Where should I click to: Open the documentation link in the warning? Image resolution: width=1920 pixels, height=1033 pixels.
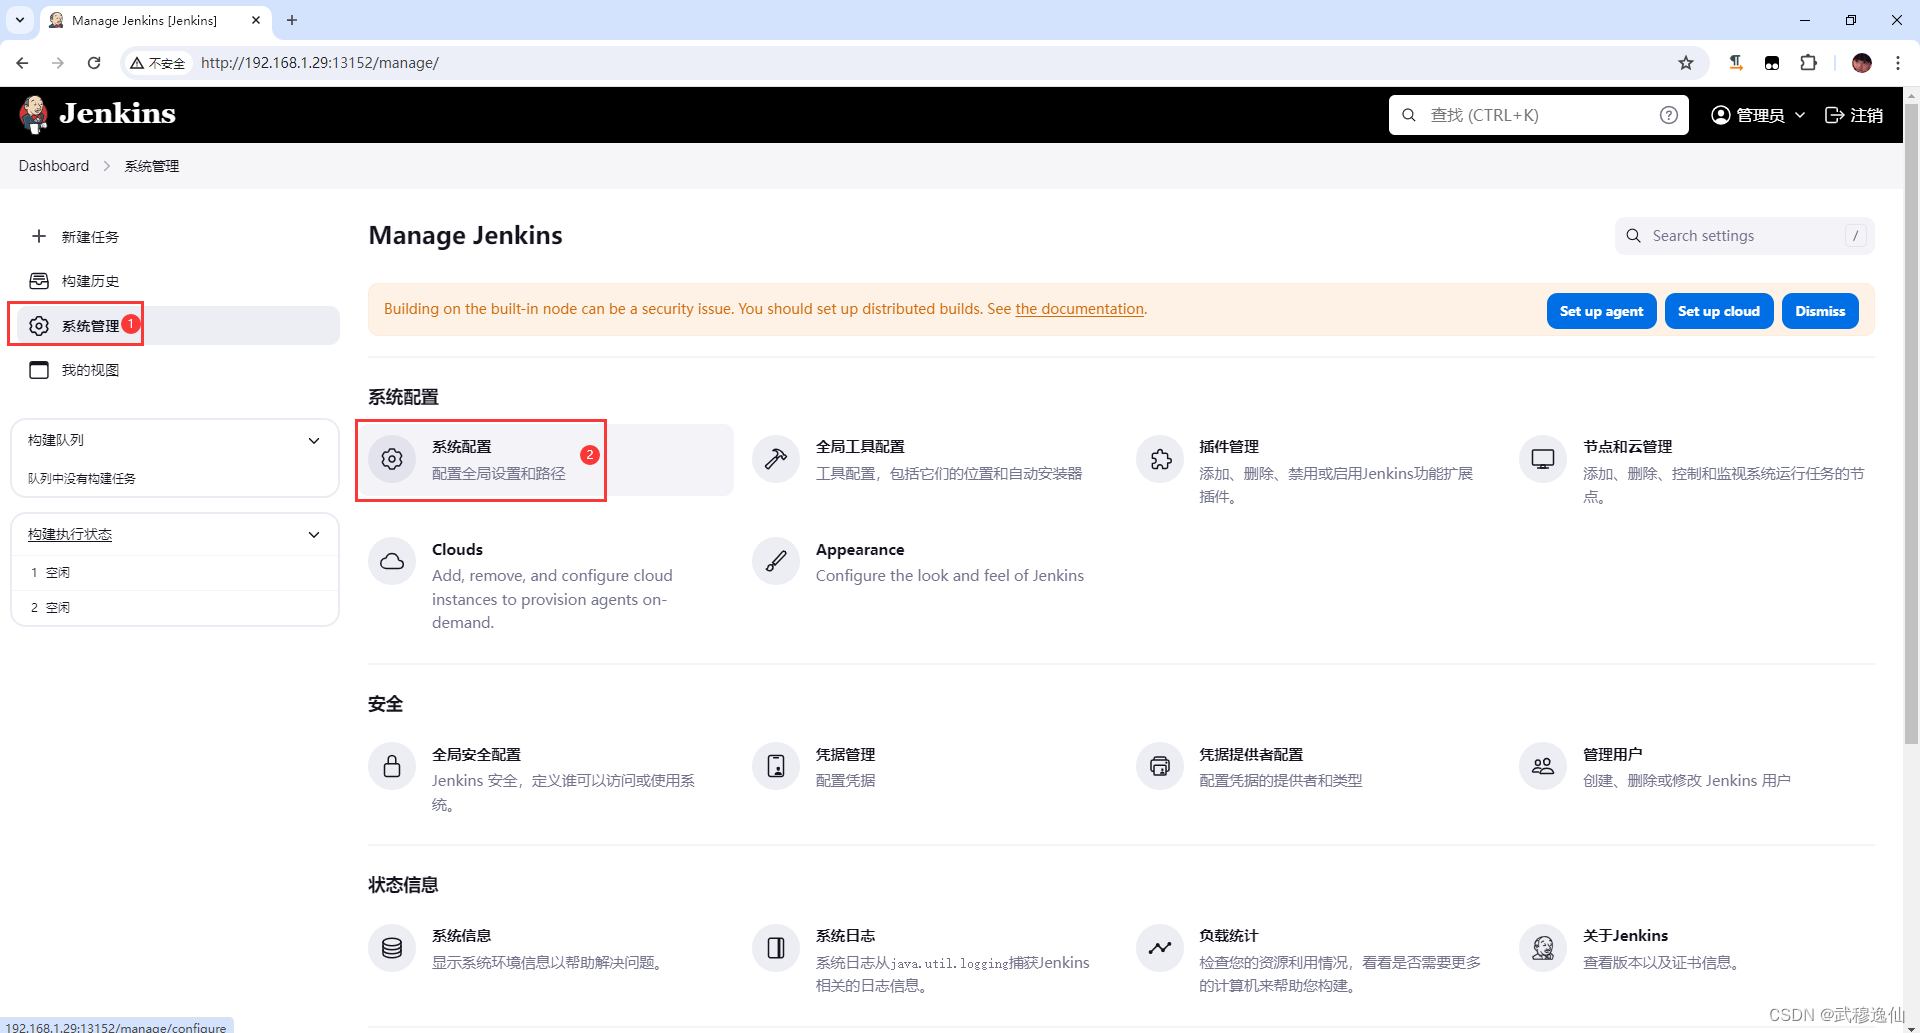click(x=1079, y=309)
